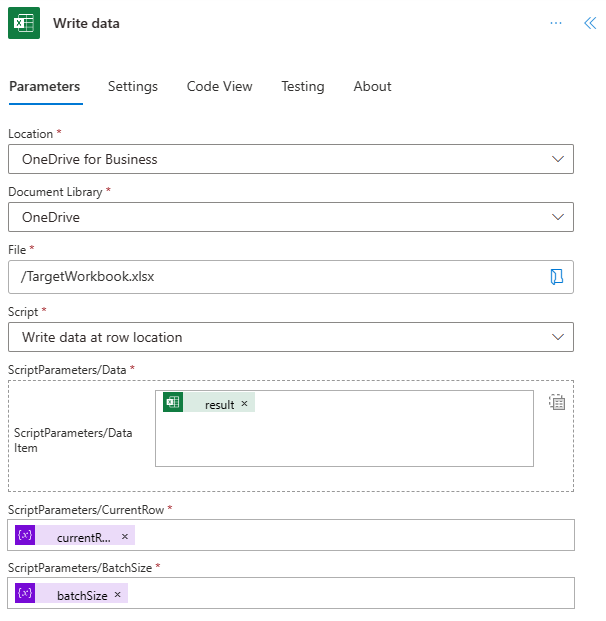Remove the result token
Viewport: 606px width, 621px height.
[x=244, y=404]
